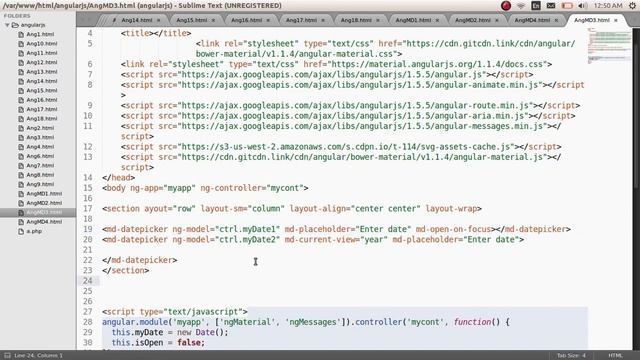Open Ang6.html from the sidebar

click(40, 156)
